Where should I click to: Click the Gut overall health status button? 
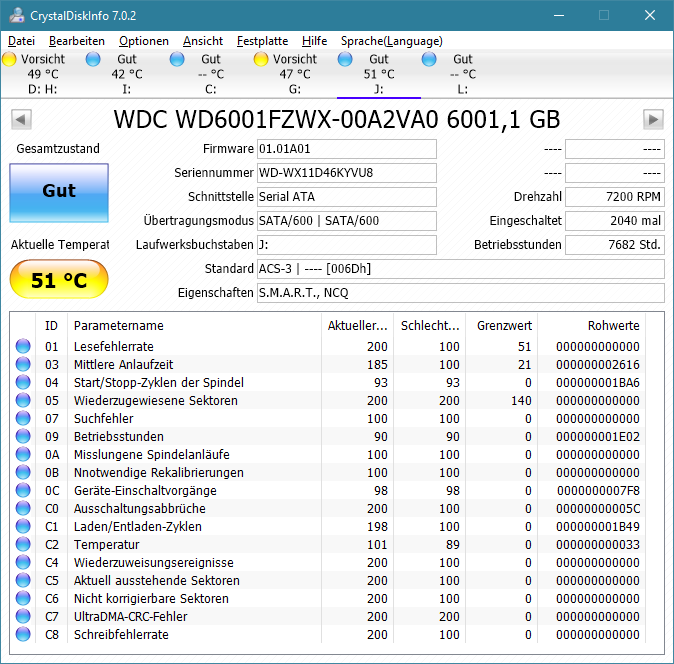(59, 193)
